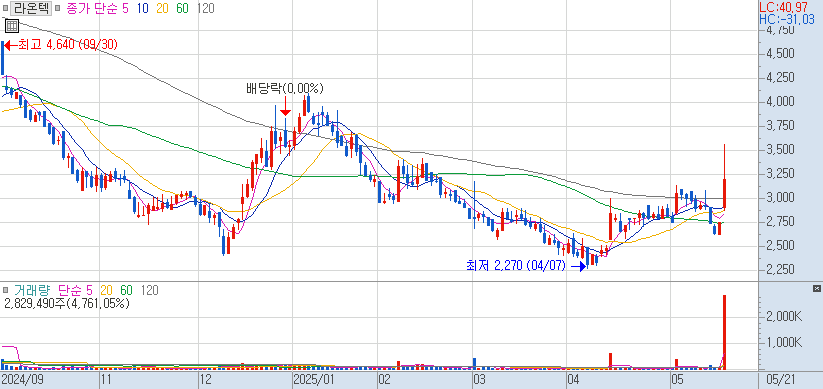Click the 3,500 price axis label

pyautogui.click(x=780, y=150)
